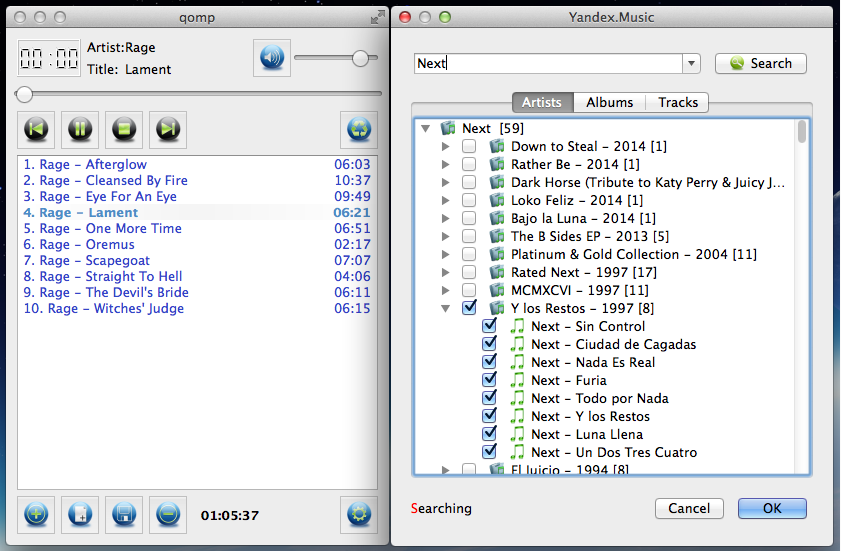
Task: Expand Platinum & Gold Collection album
Action: (445, 254)
